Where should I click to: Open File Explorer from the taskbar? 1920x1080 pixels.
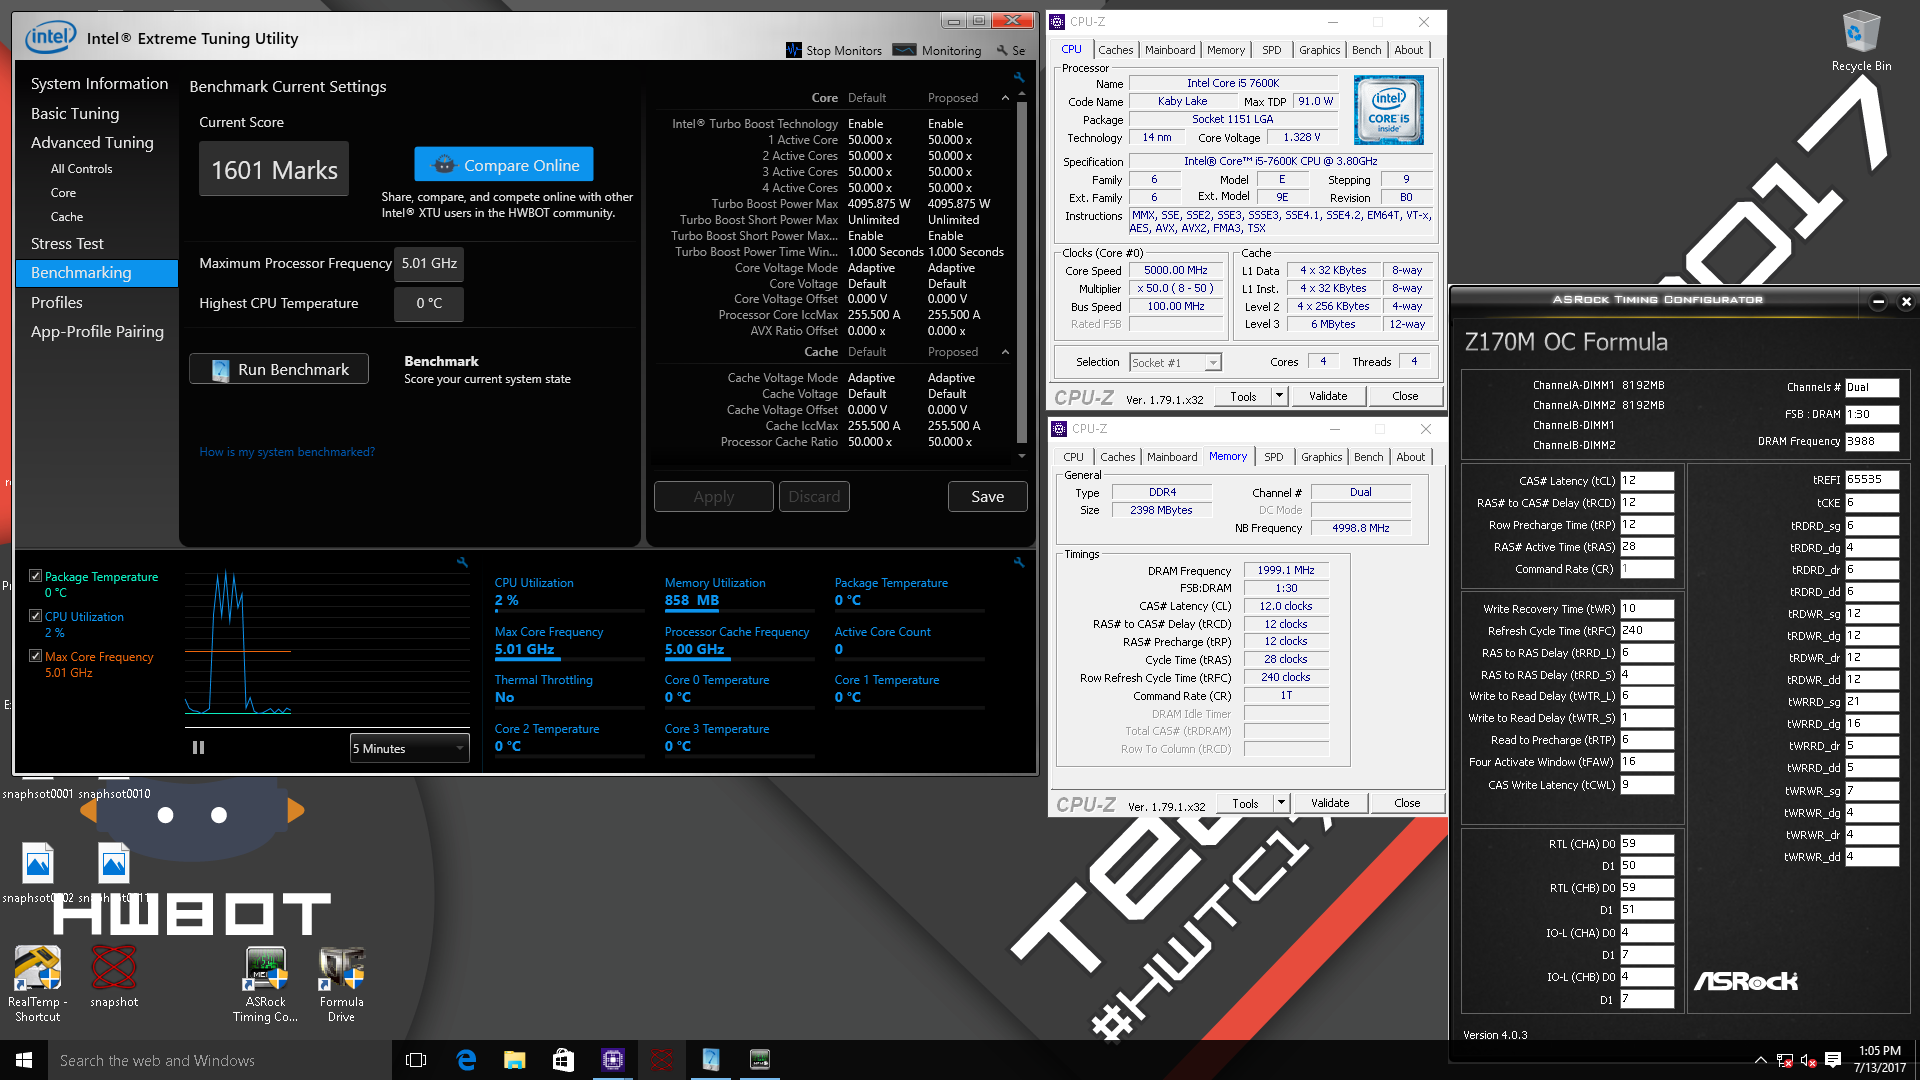514,1060
